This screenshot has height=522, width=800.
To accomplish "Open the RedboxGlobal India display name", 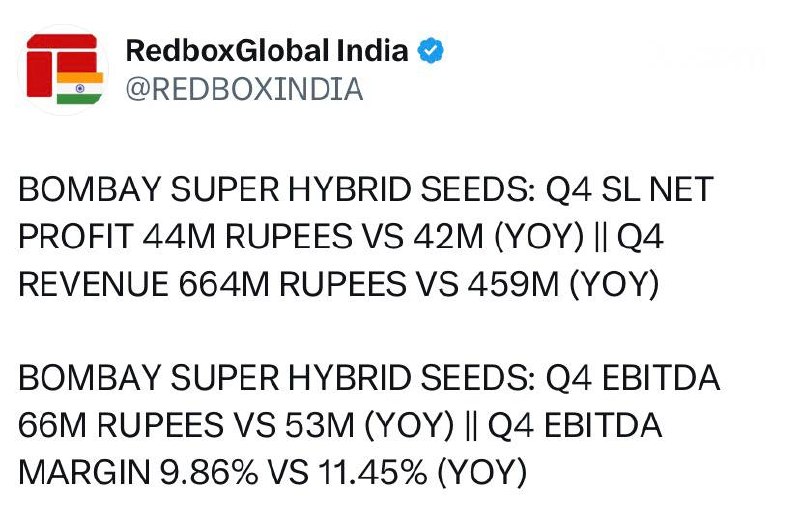I will coord(267,51).
